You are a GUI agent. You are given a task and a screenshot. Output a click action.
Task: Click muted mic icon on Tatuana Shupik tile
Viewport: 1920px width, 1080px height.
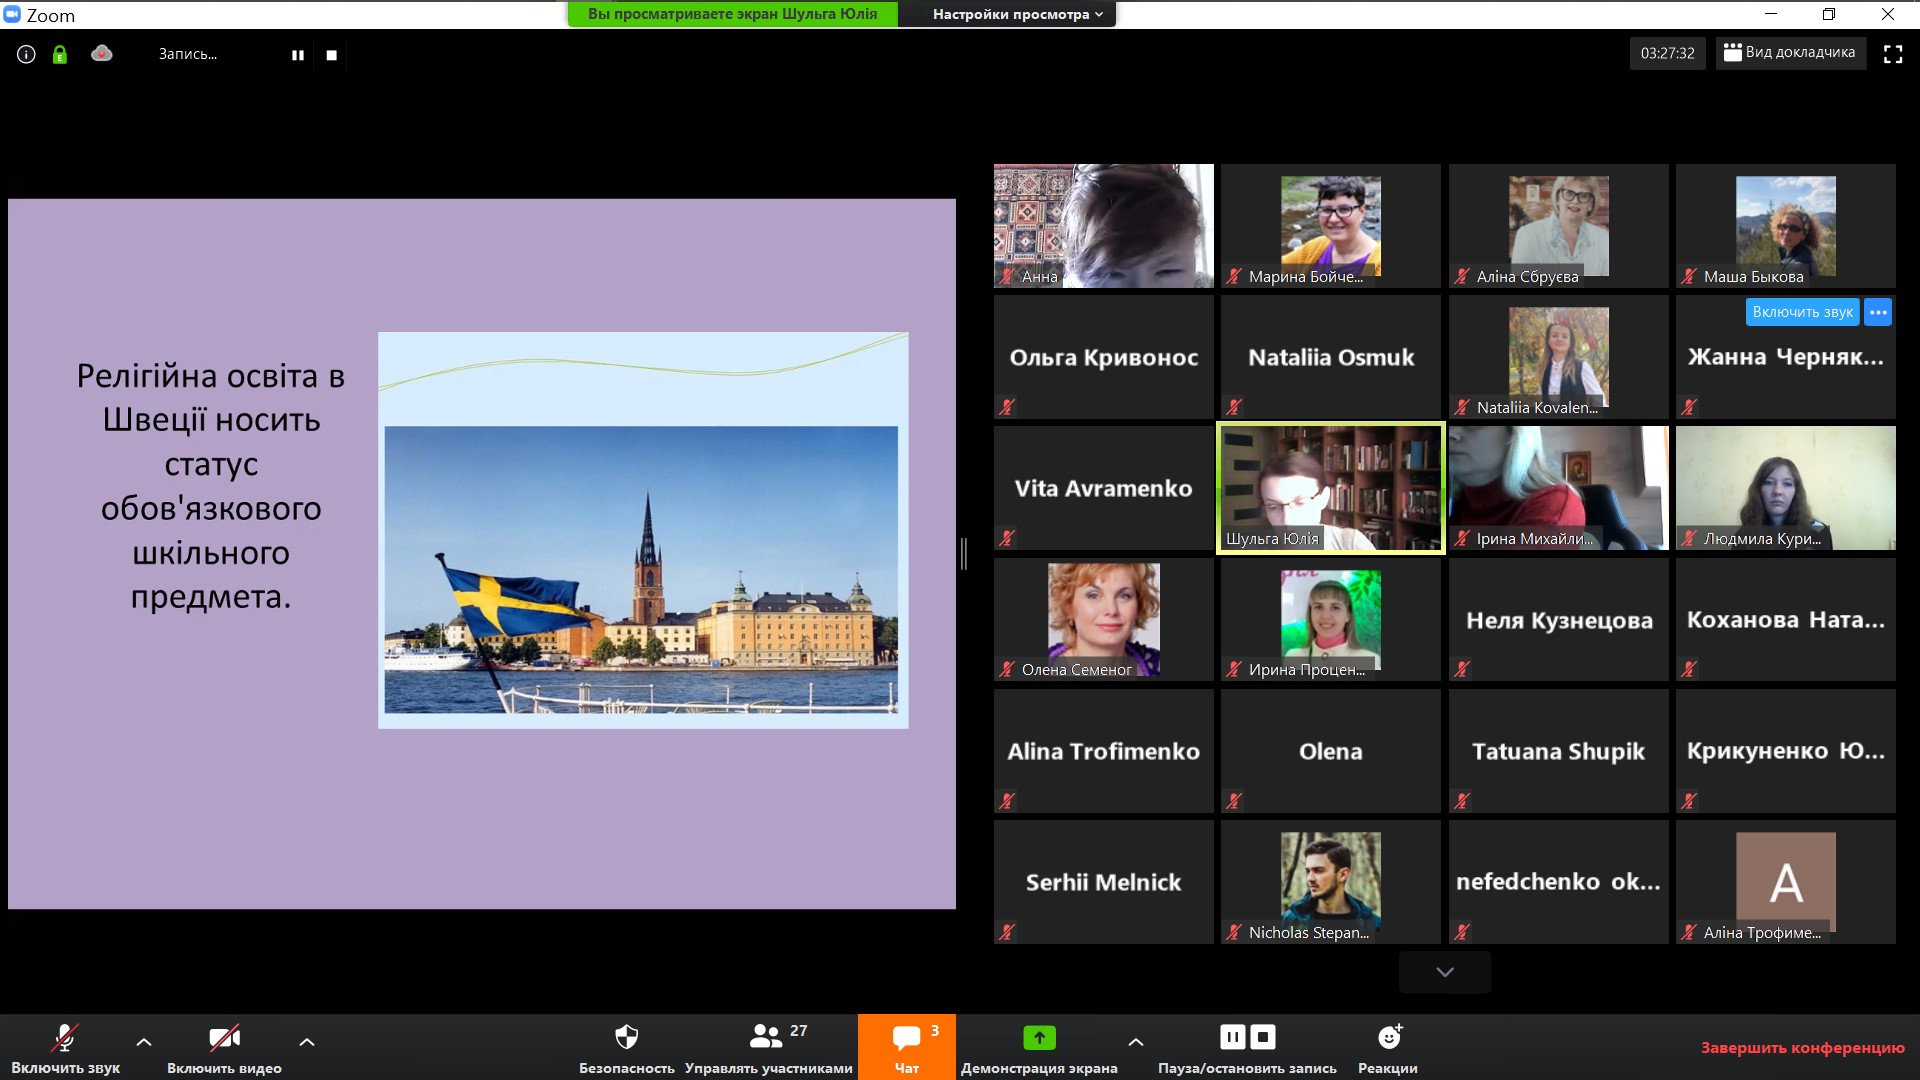click(x=1462, y=800)
